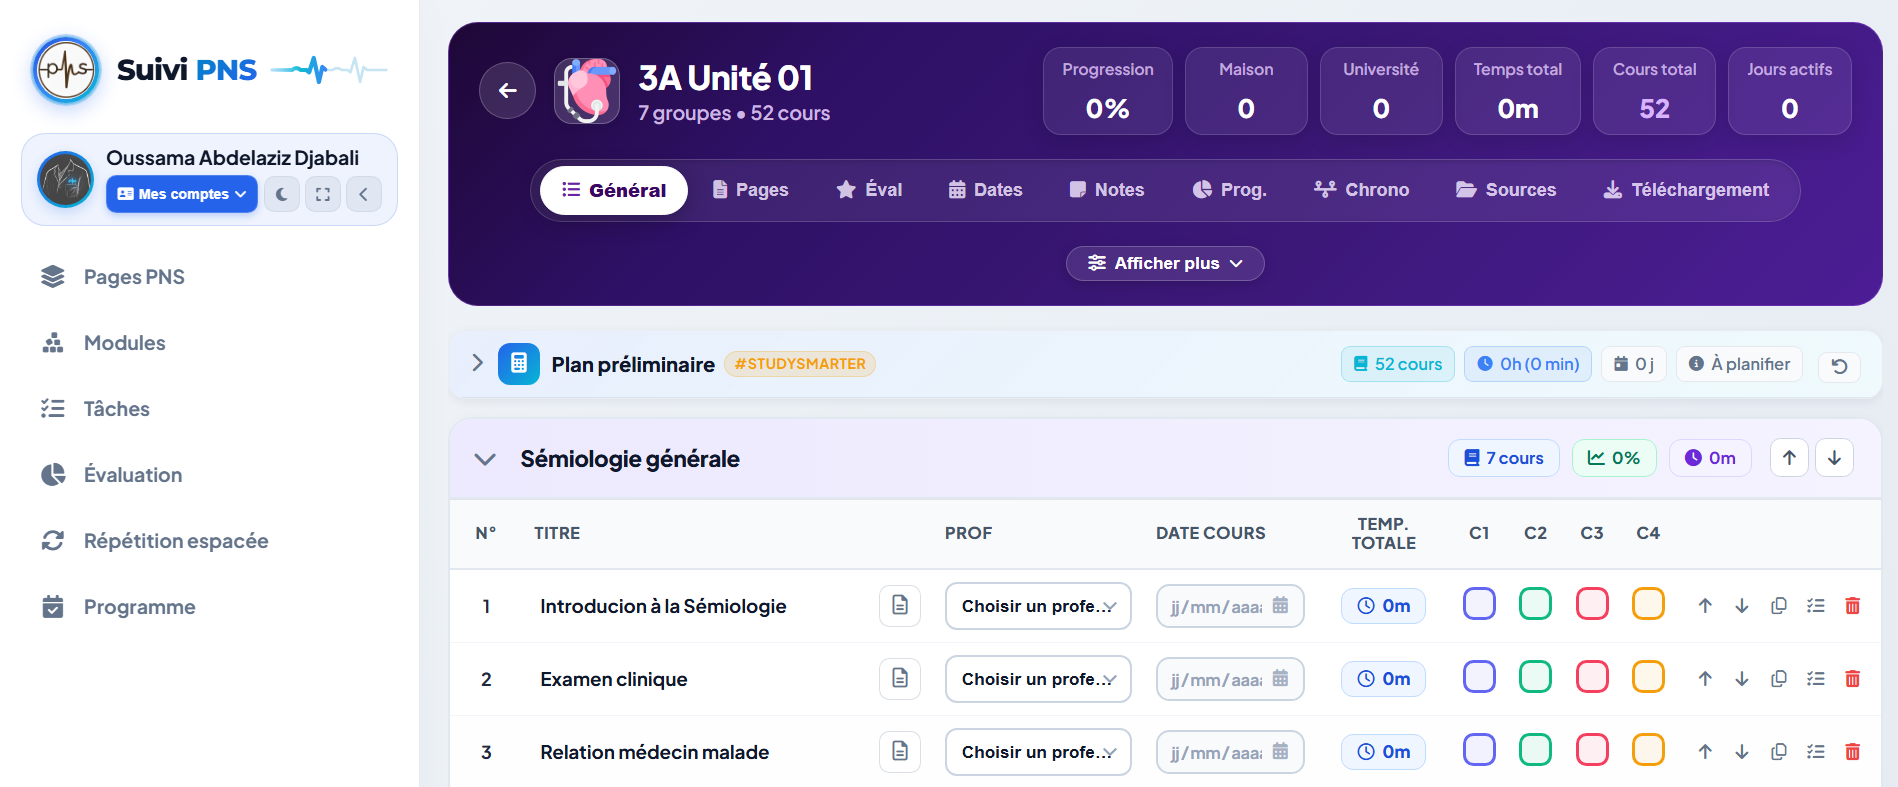Open the Mes comptes dropdown
The height and width of the screenshot is (787, 1898).
pyautogui.click(x=182, y=194)
